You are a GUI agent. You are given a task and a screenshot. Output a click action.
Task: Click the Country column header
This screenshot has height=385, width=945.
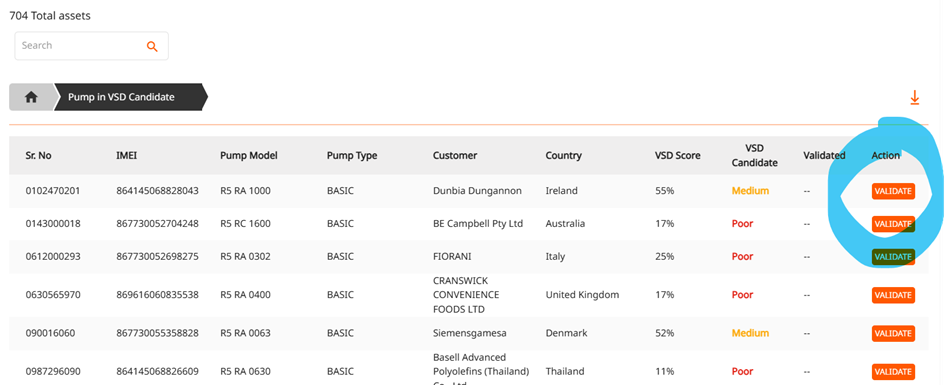tap(564, 155)
